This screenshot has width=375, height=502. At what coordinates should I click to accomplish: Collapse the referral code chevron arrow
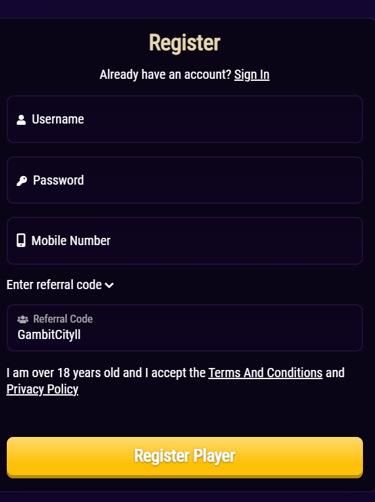[109, 285]
